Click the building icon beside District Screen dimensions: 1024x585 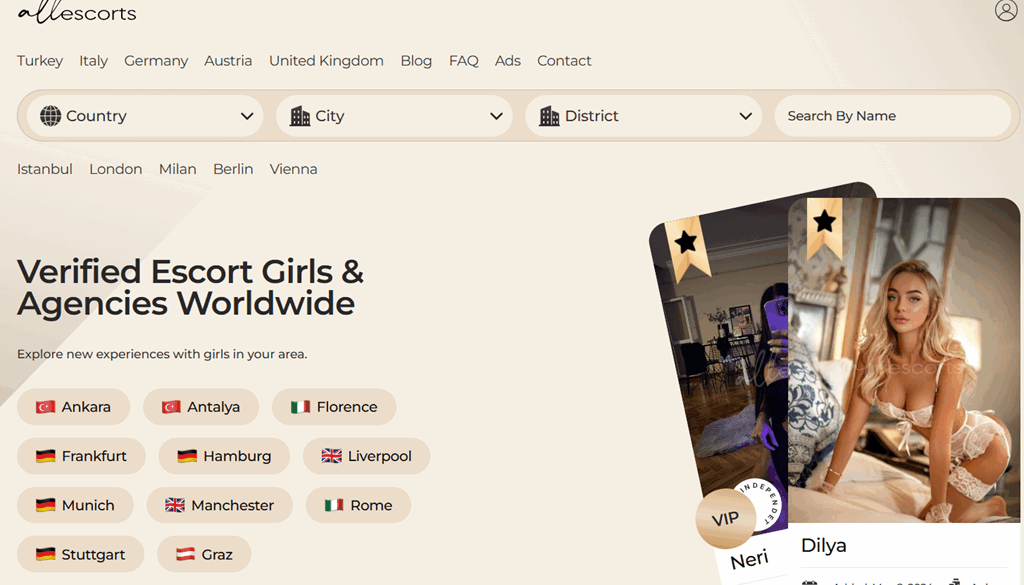coord(549,116)
